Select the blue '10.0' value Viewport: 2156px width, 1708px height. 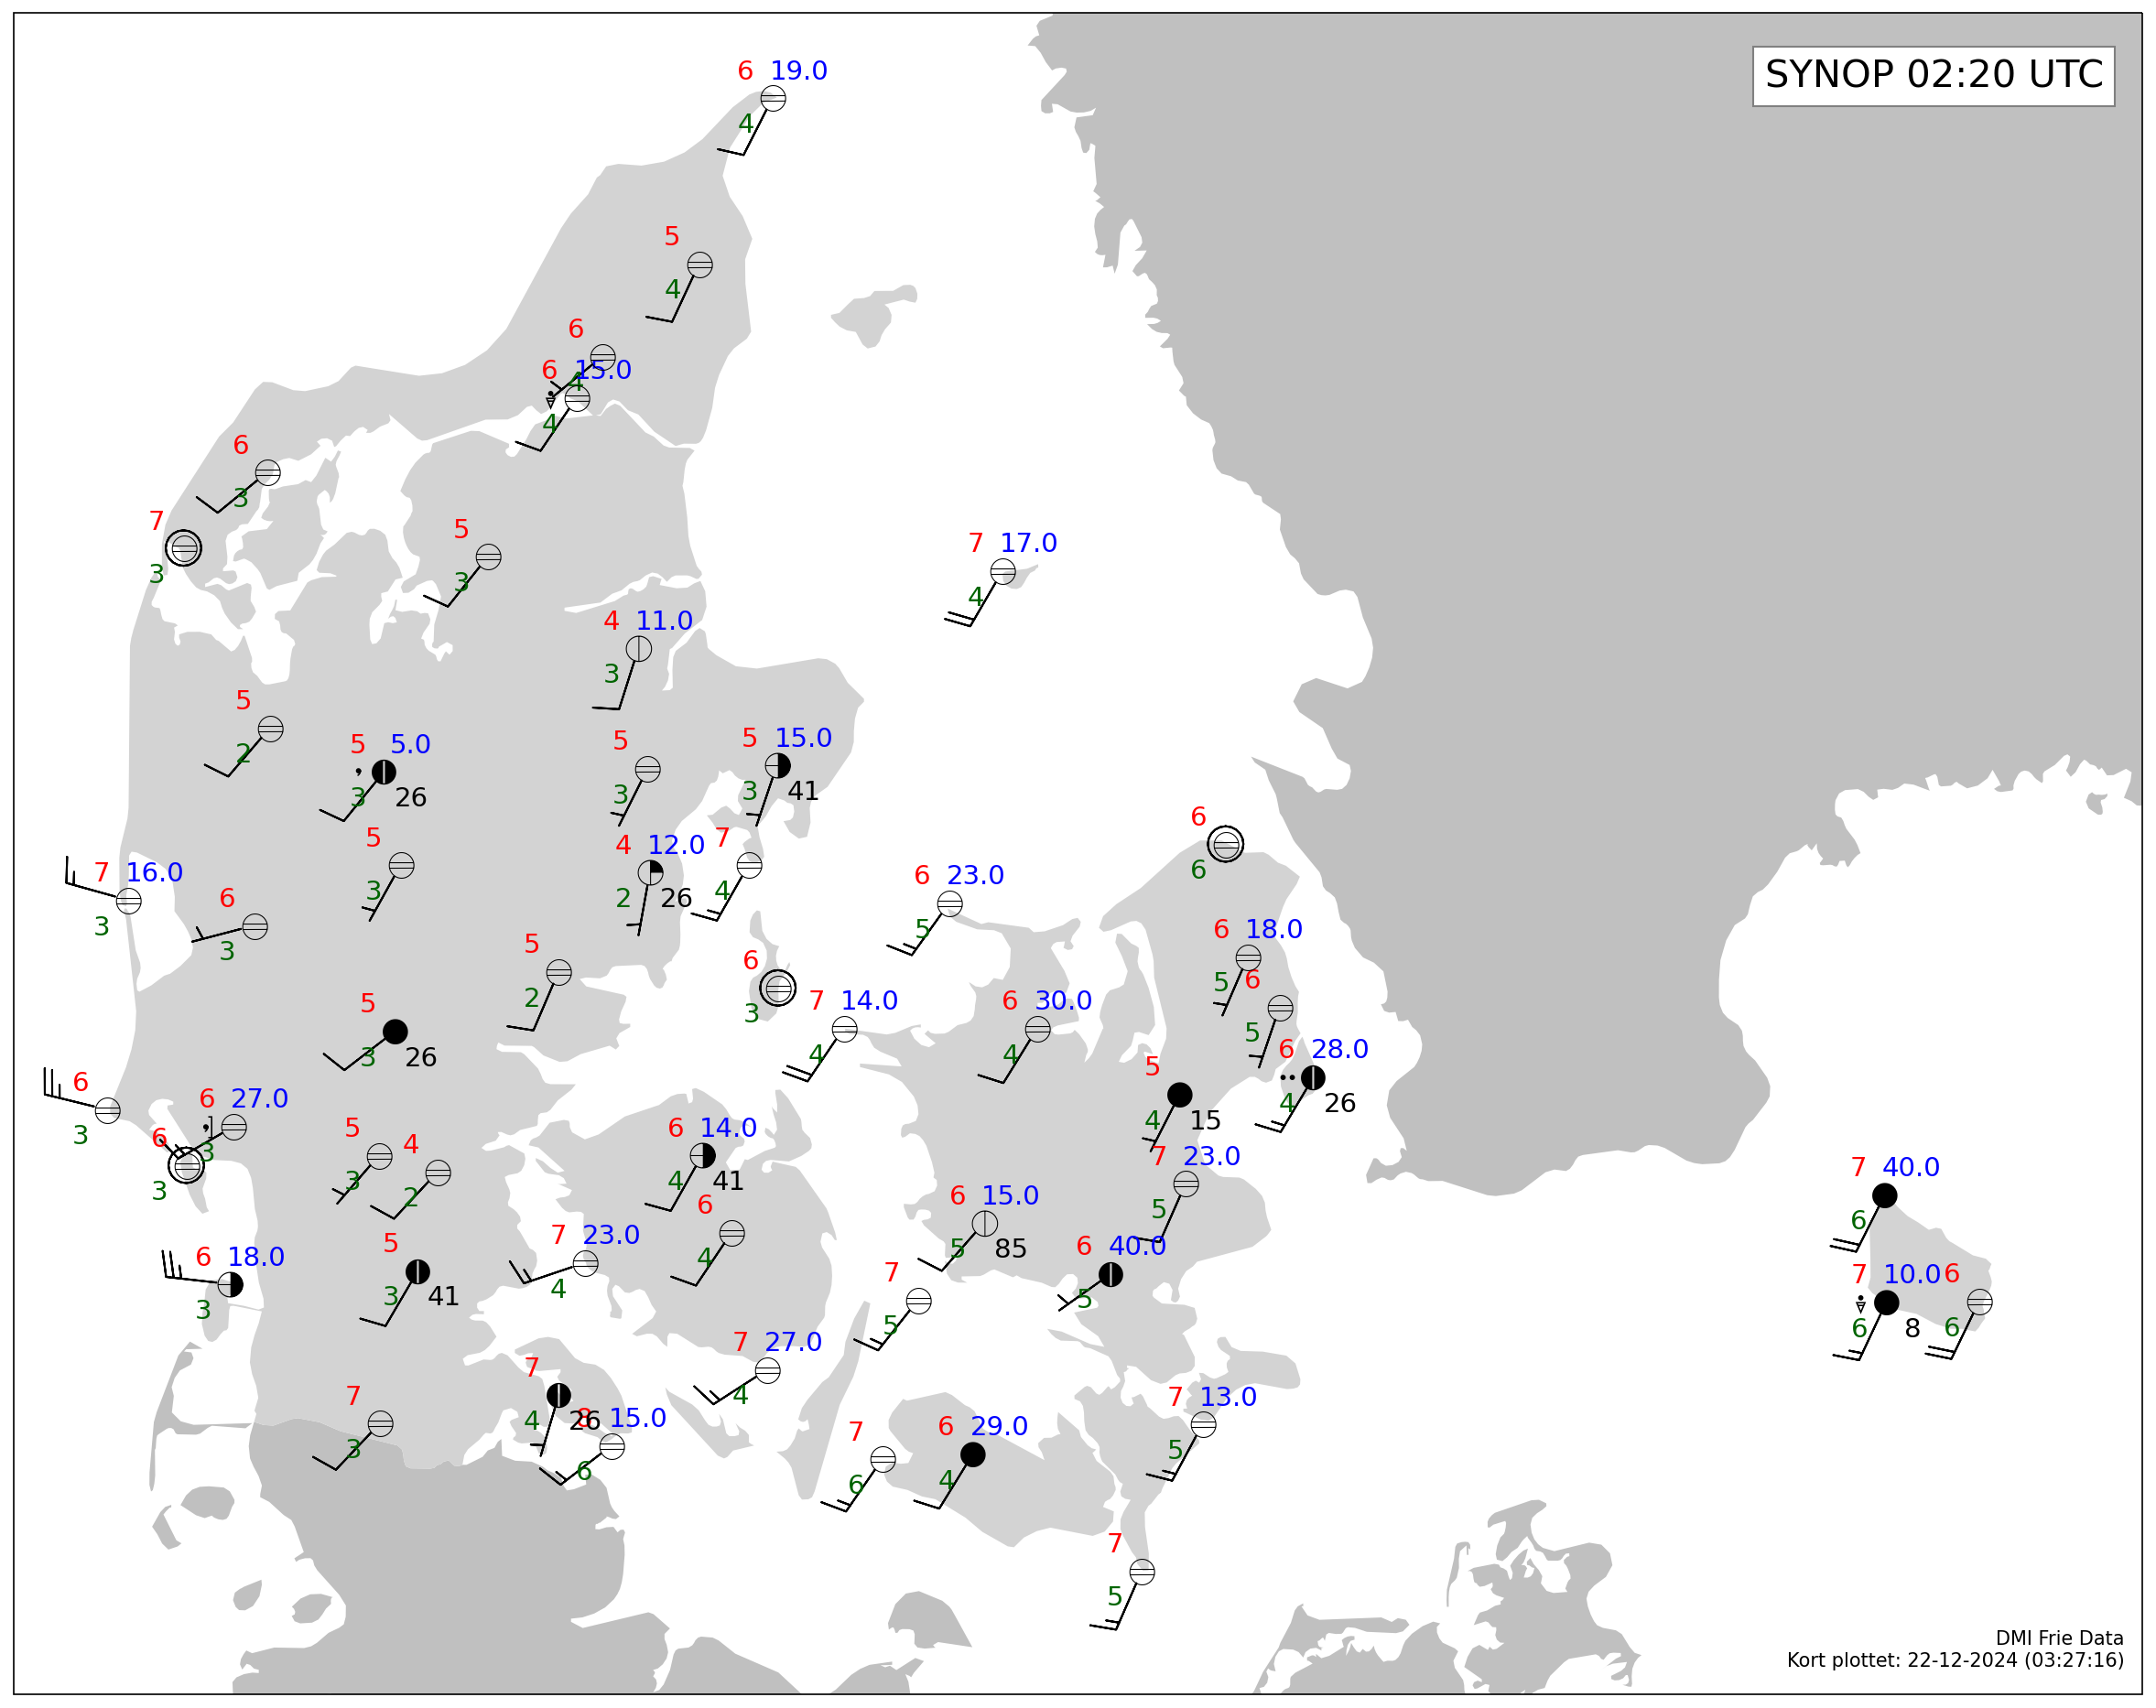click(x=1912, y=1275)
